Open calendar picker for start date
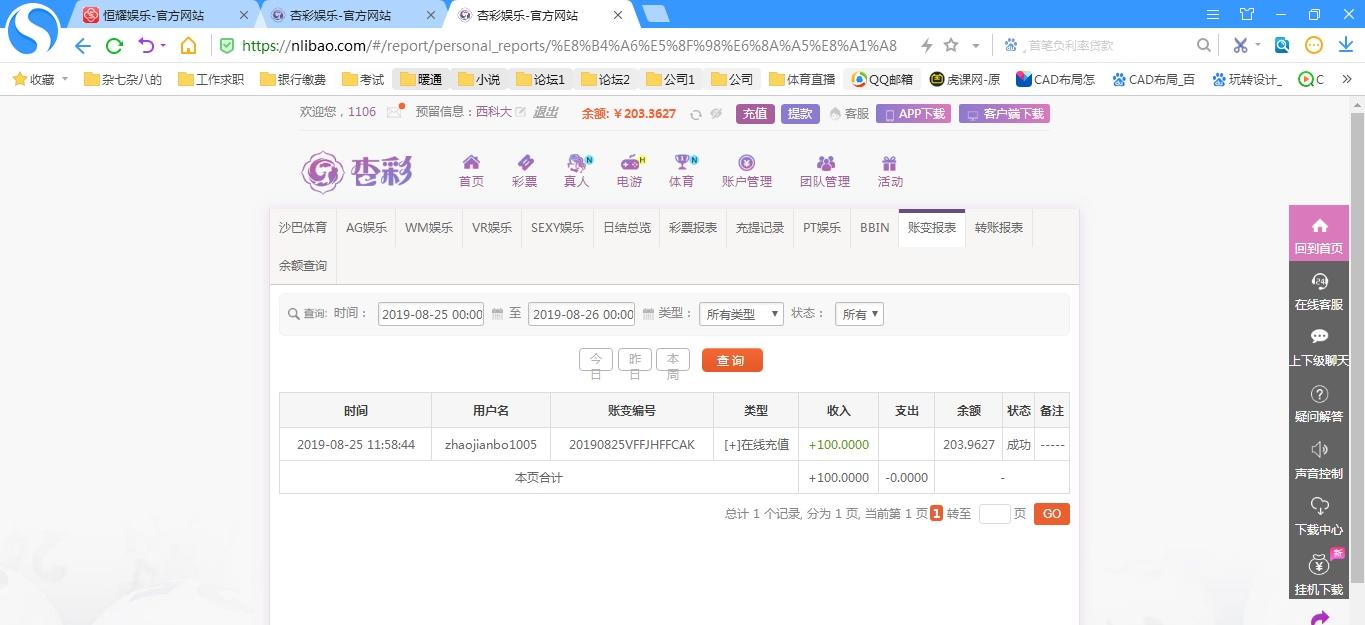 [497, 314]
